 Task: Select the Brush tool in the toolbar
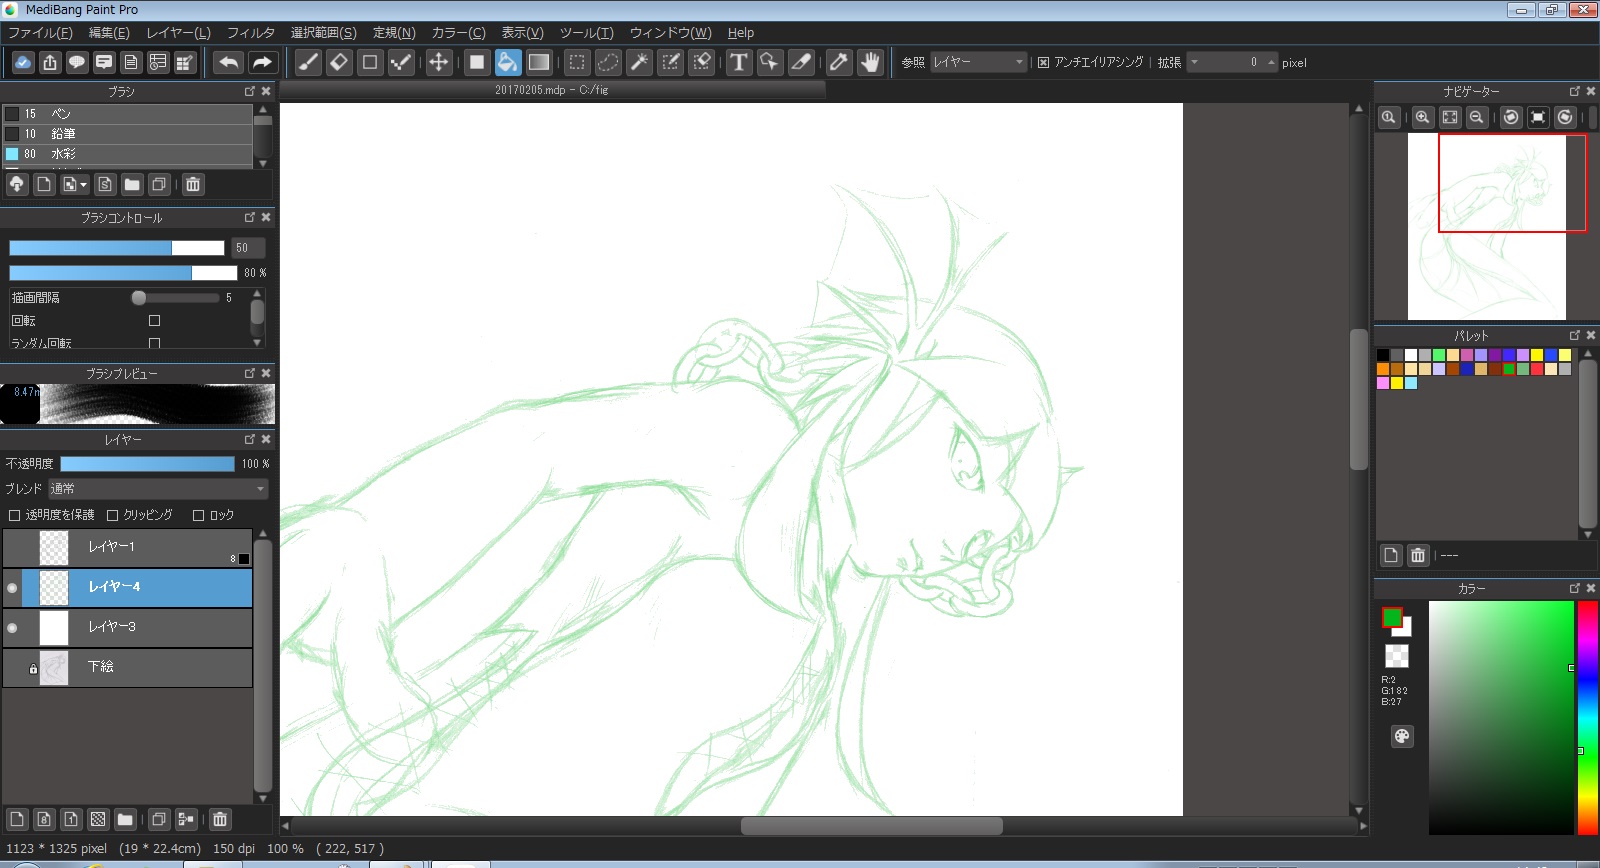308,62
